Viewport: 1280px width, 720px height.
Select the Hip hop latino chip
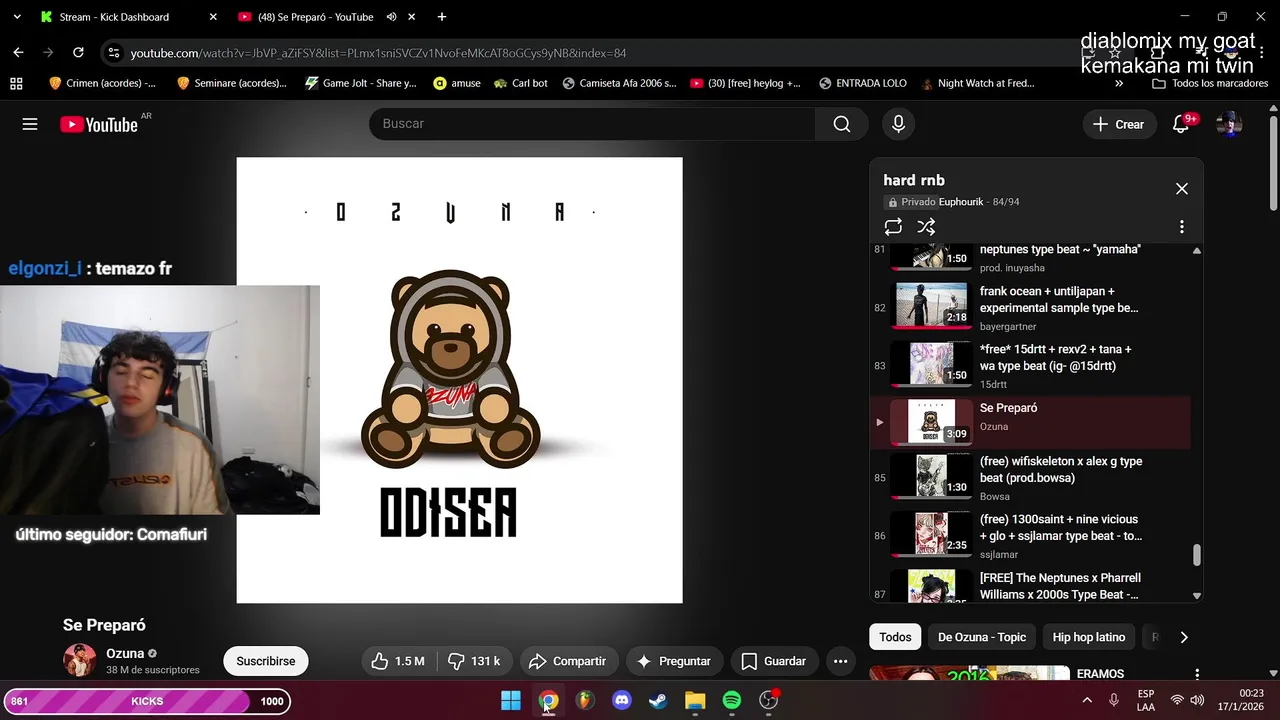[1088, 637]
